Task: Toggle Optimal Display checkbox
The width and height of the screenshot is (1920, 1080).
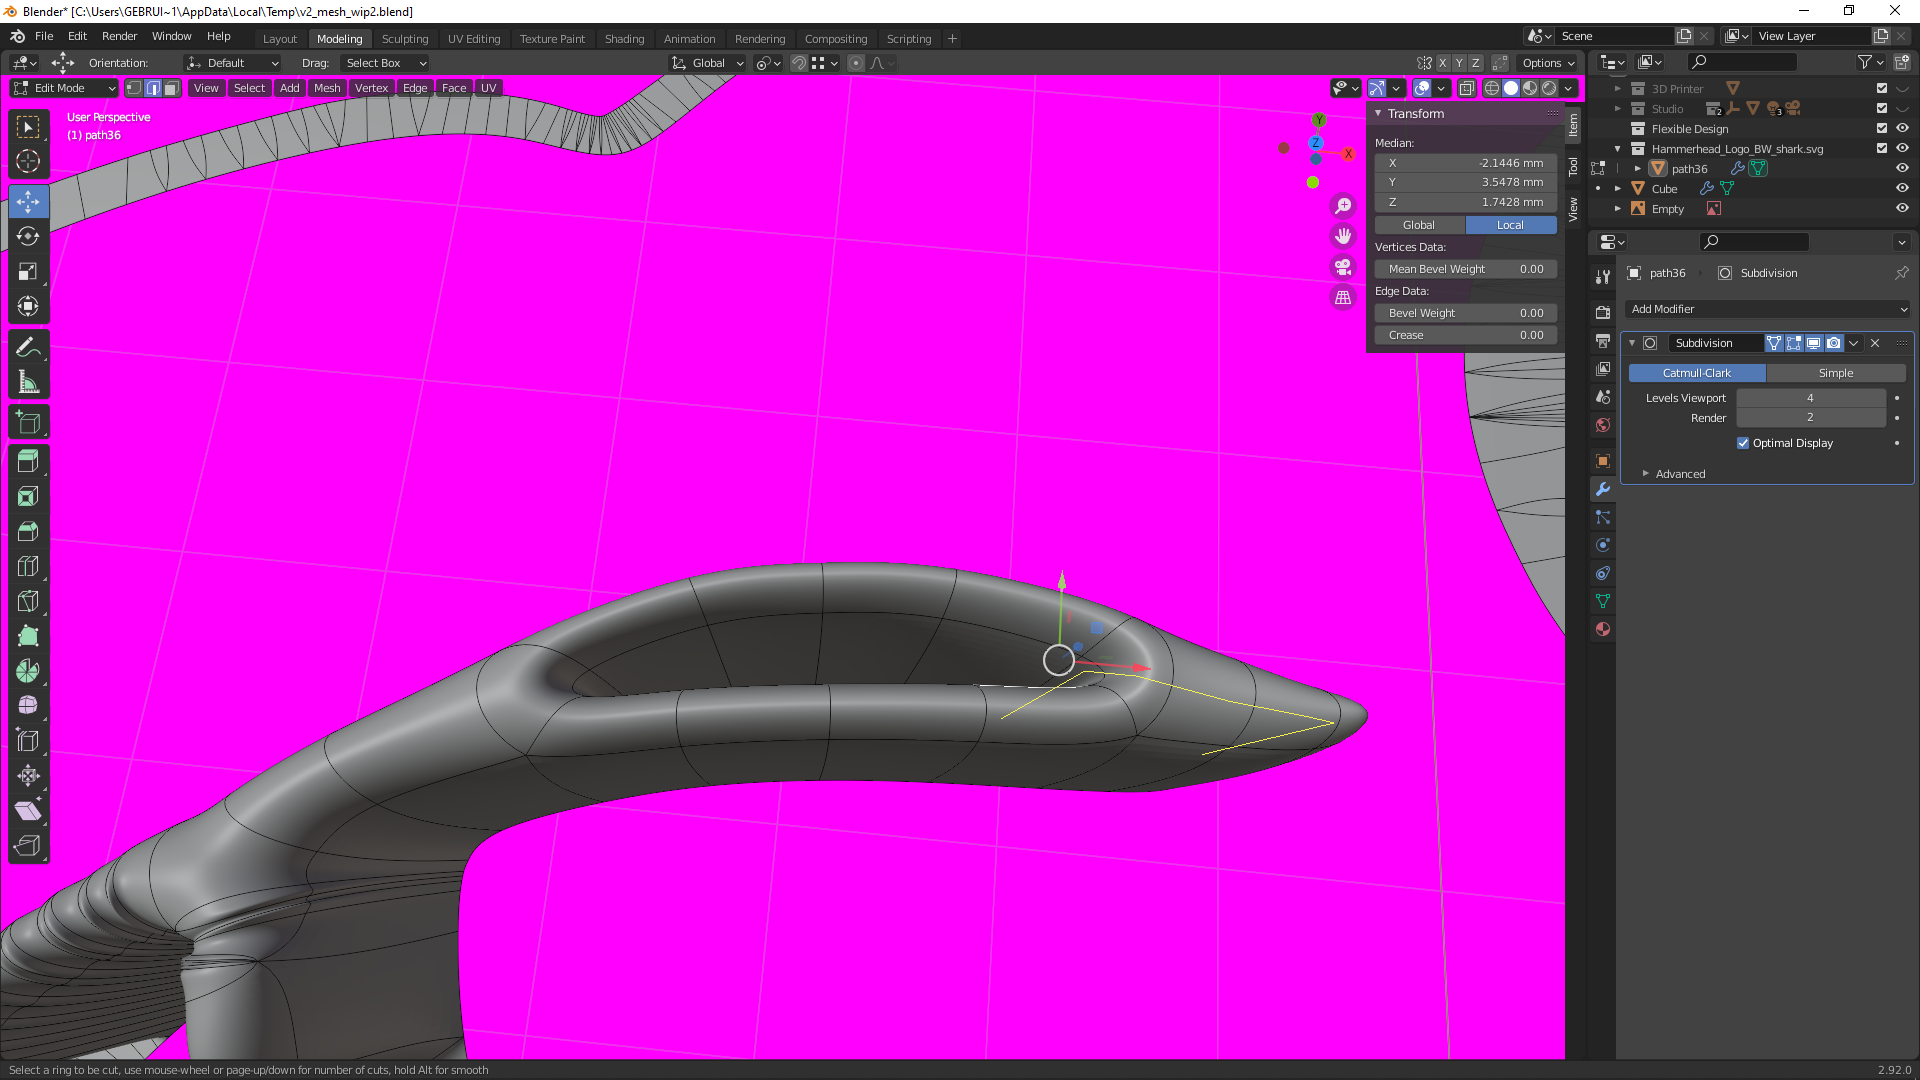Action: click(x=1743, y=443)
